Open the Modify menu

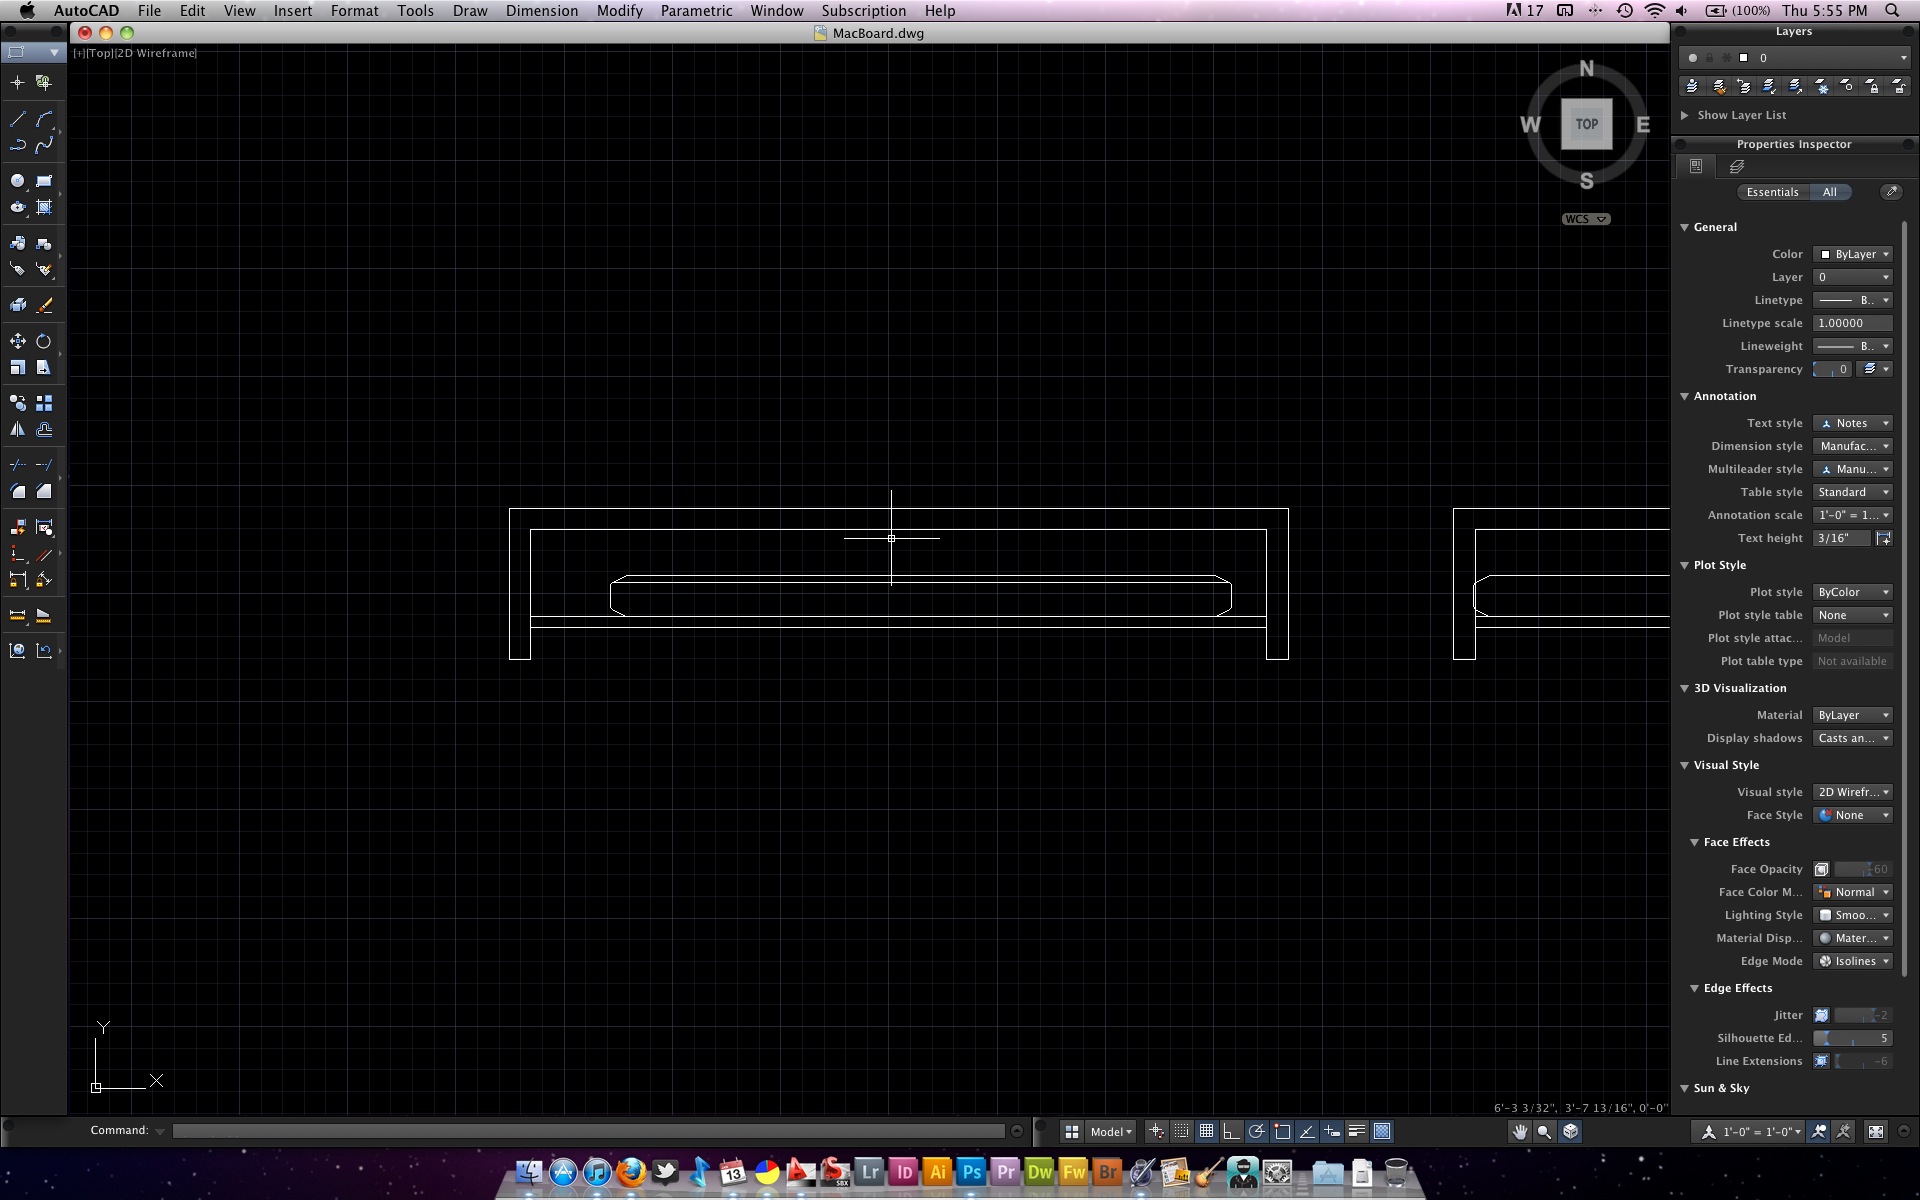(x=620, y=11)
